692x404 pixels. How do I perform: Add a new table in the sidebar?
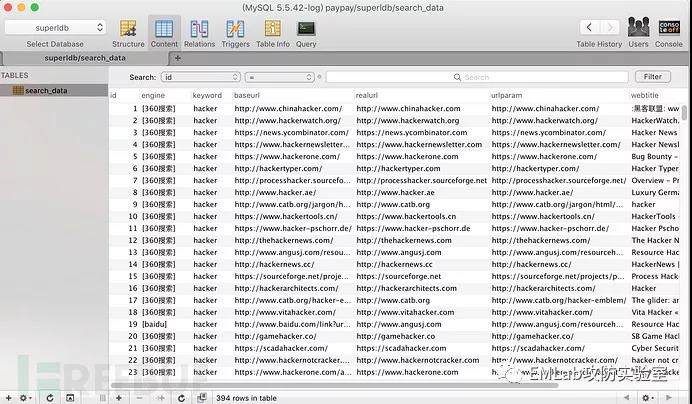point(8,398)
